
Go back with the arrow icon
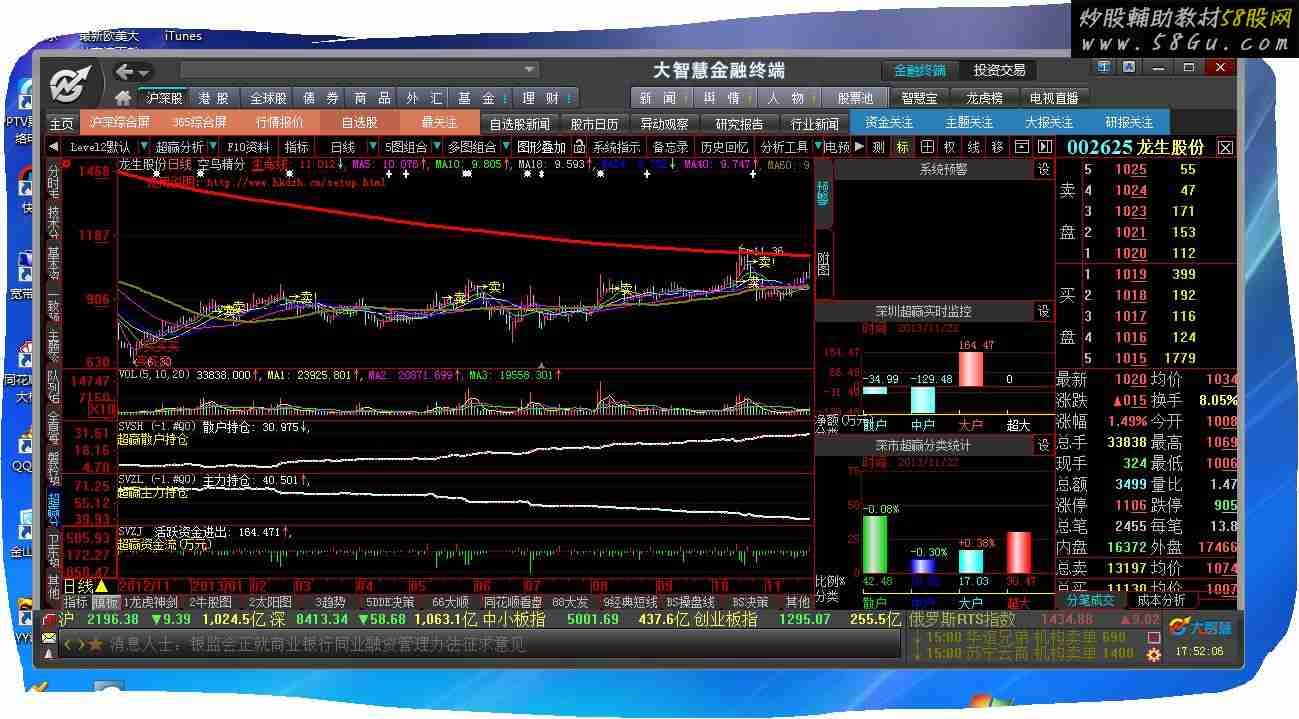[x=125, y=72]
